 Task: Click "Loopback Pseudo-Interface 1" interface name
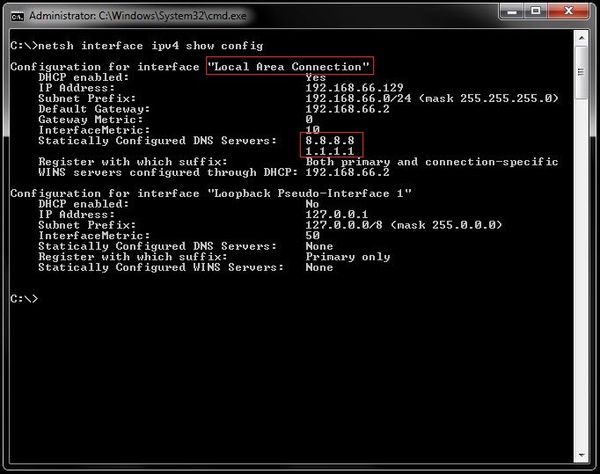click(x=309, y=193)
